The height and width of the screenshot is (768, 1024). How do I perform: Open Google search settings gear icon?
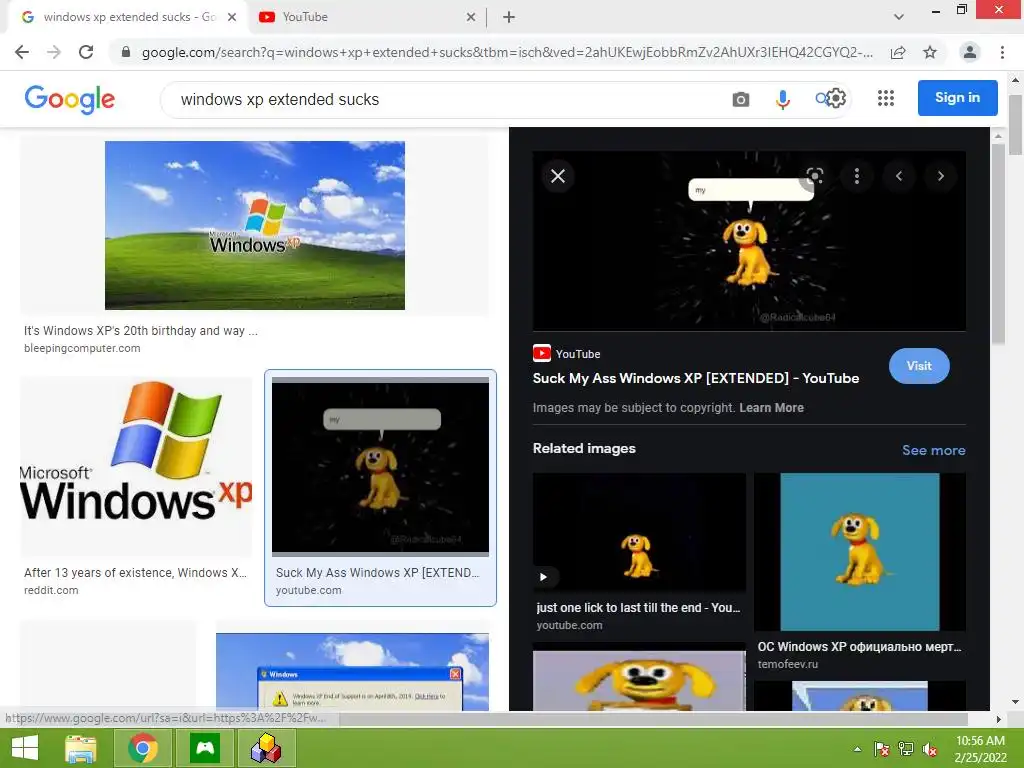tap(837, 99)
